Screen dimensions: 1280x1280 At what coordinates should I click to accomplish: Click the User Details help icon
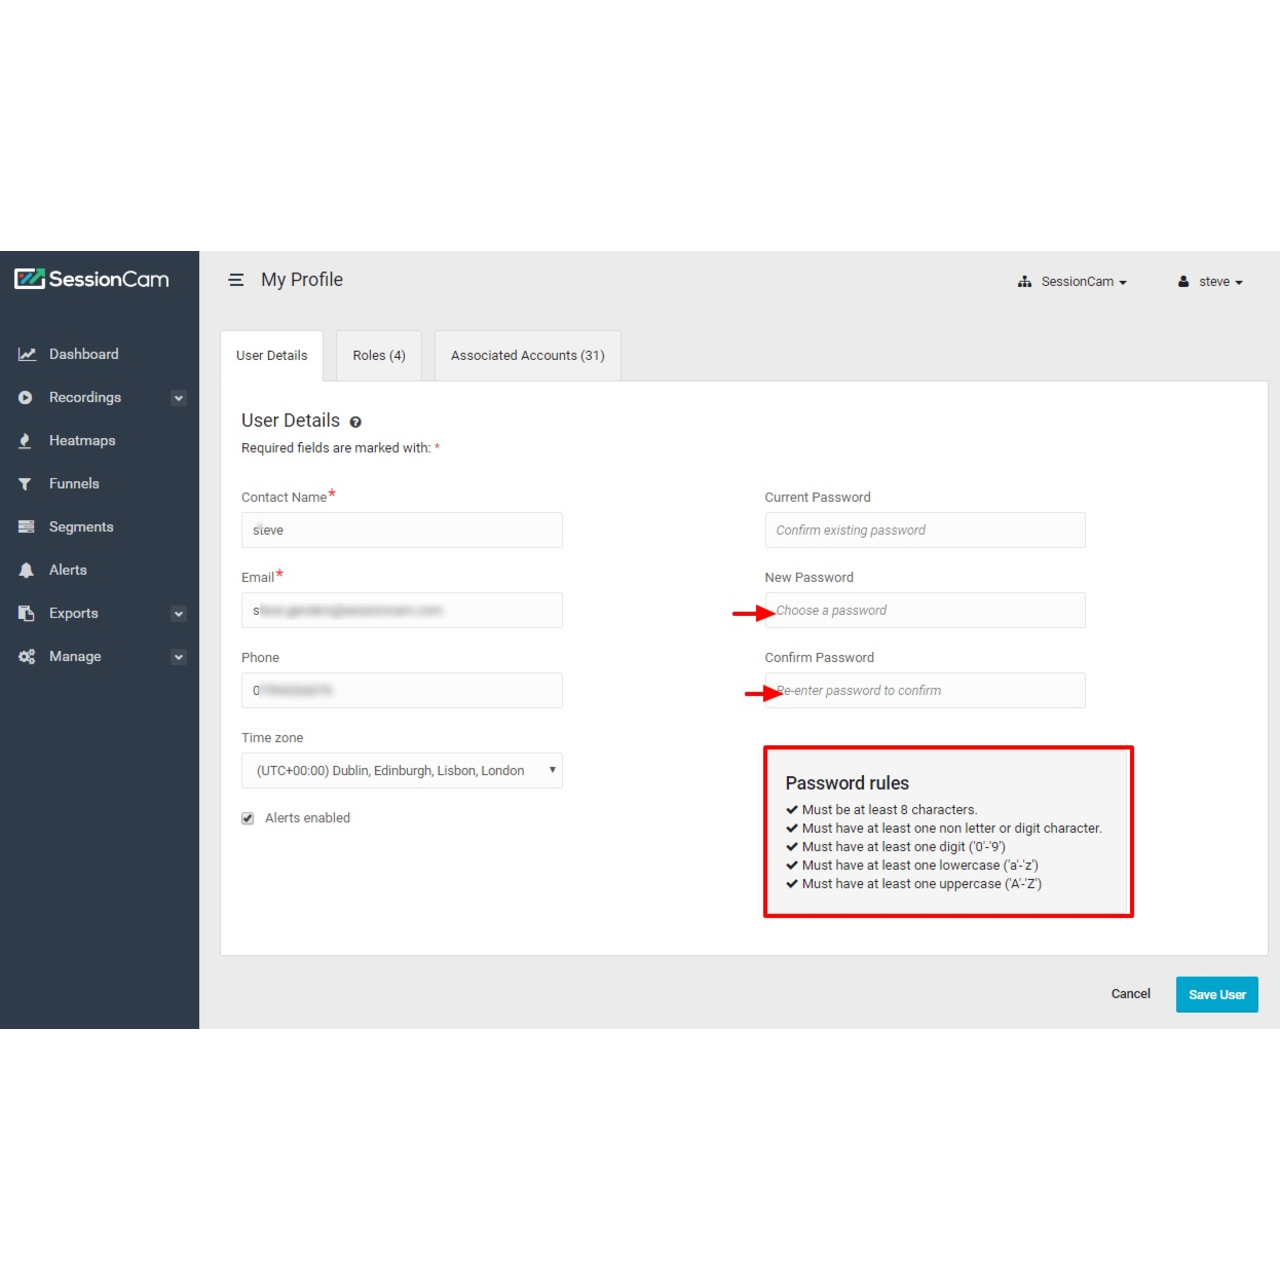[x=355, y=422]
